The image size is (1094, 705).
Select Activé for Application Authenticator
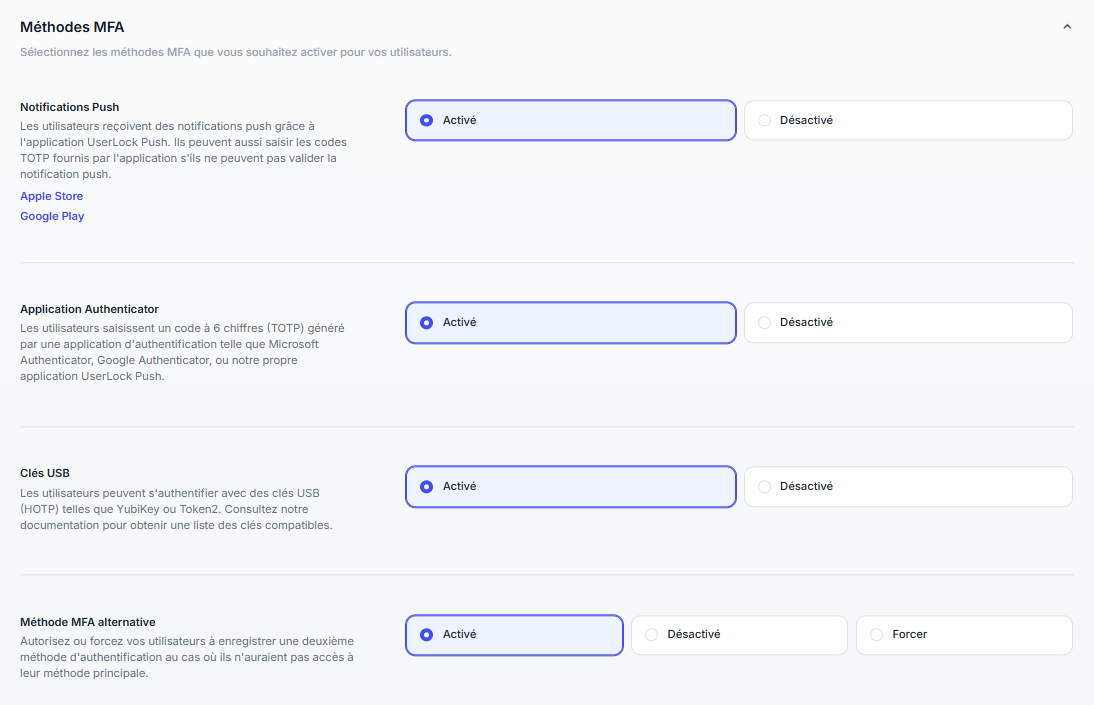click(570, 323)
